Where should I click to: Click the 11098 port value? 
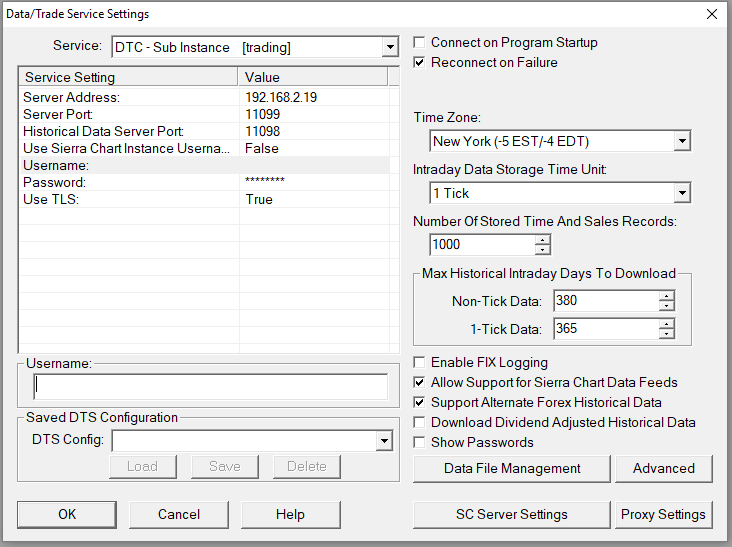[262, 131]
